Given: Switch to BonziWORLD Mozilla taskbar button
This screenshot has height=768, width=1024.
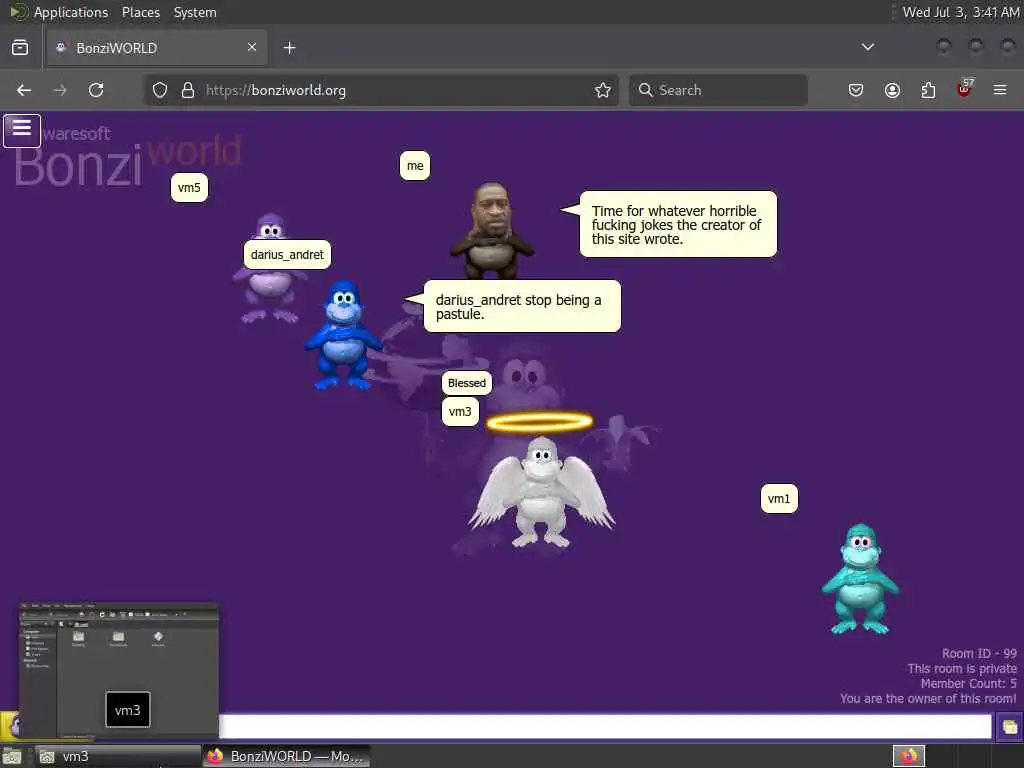Looking at the screenshot, I should tap(287, 756).
